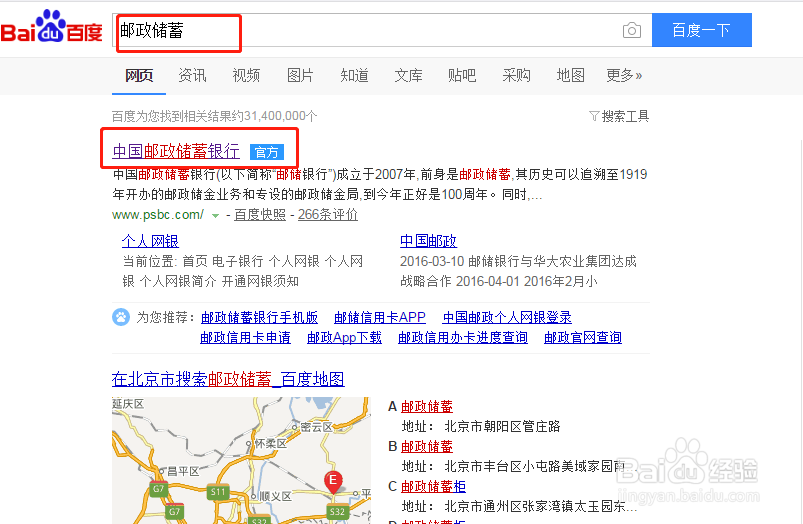
Task: Open 中国邮政储蓄银行 official result link
Action: [176, 151]
